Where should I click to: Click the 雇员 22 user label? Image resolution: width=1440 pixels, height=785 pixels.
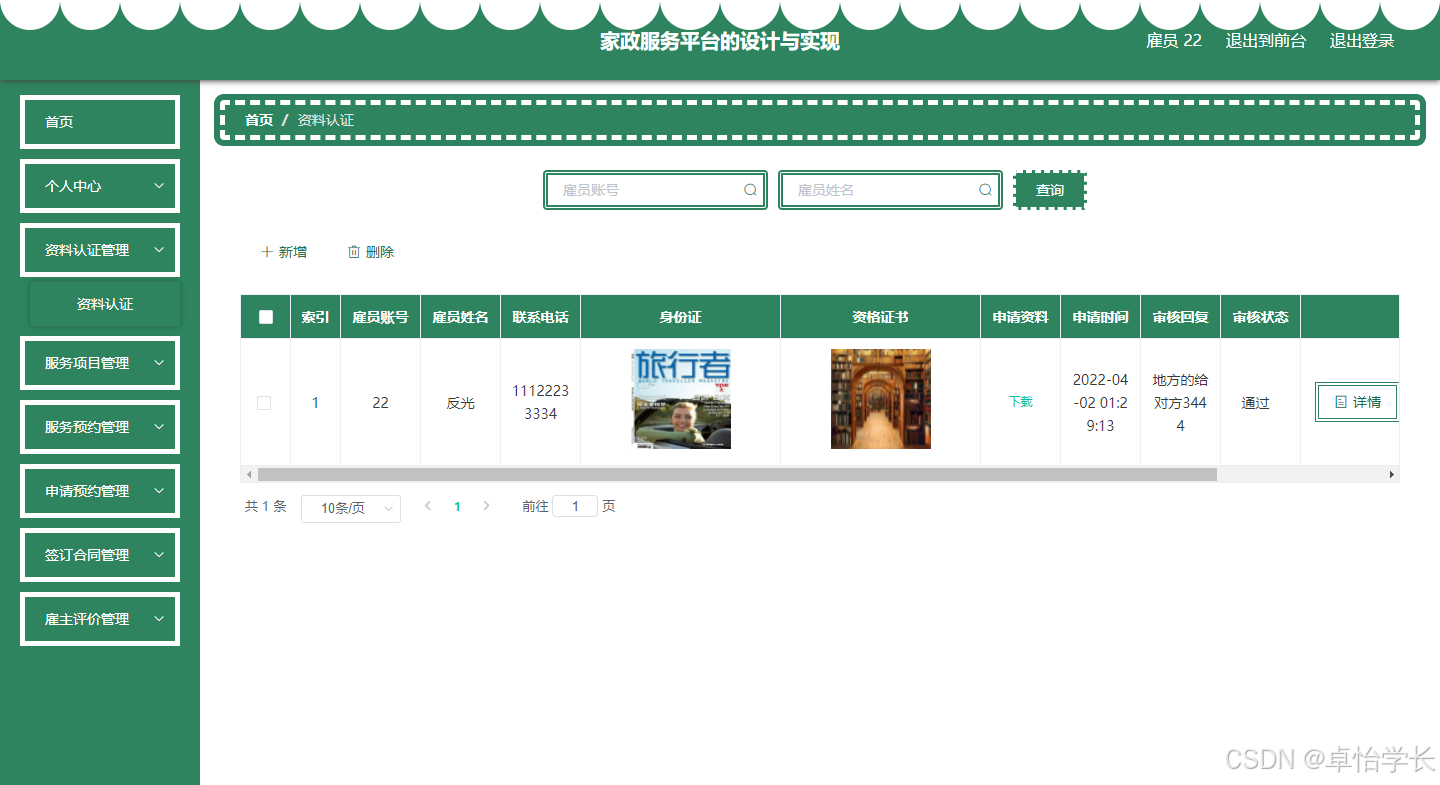point(1174,41)
